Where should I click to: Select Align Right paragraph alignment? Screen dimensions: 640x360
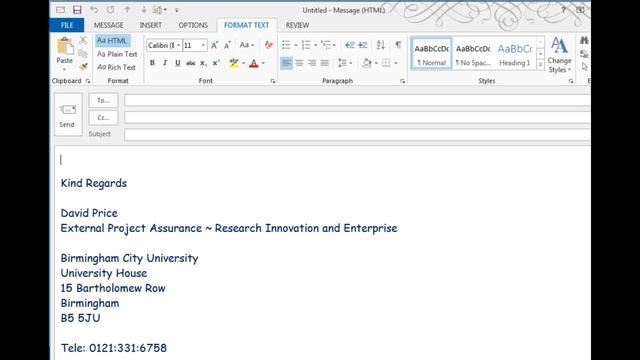[312, 63]
